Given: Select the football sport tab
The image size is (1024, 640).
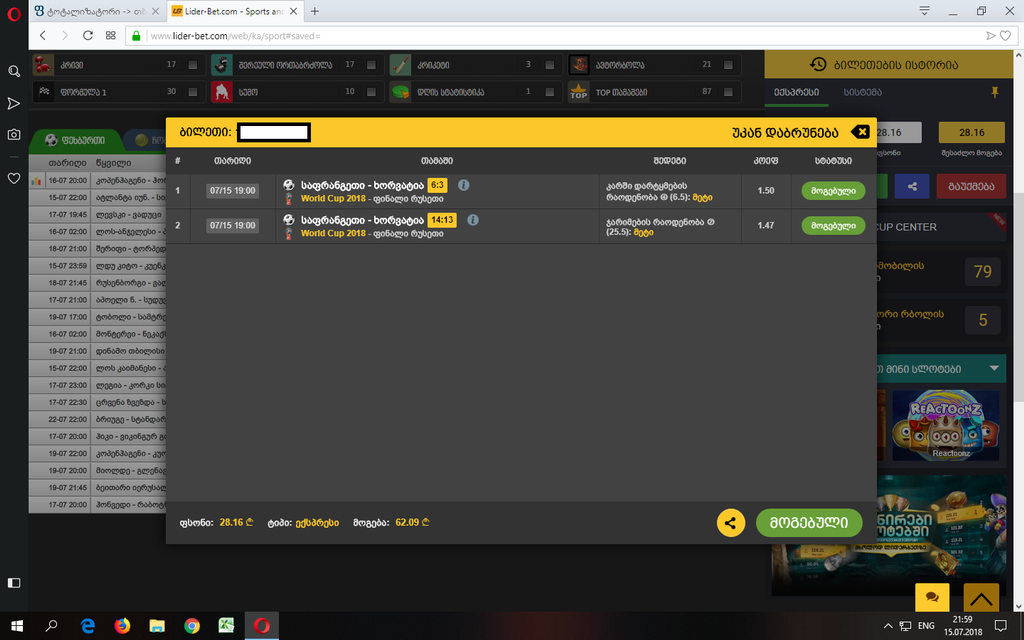Looking at the screenshot, I should tap(75, 140).
